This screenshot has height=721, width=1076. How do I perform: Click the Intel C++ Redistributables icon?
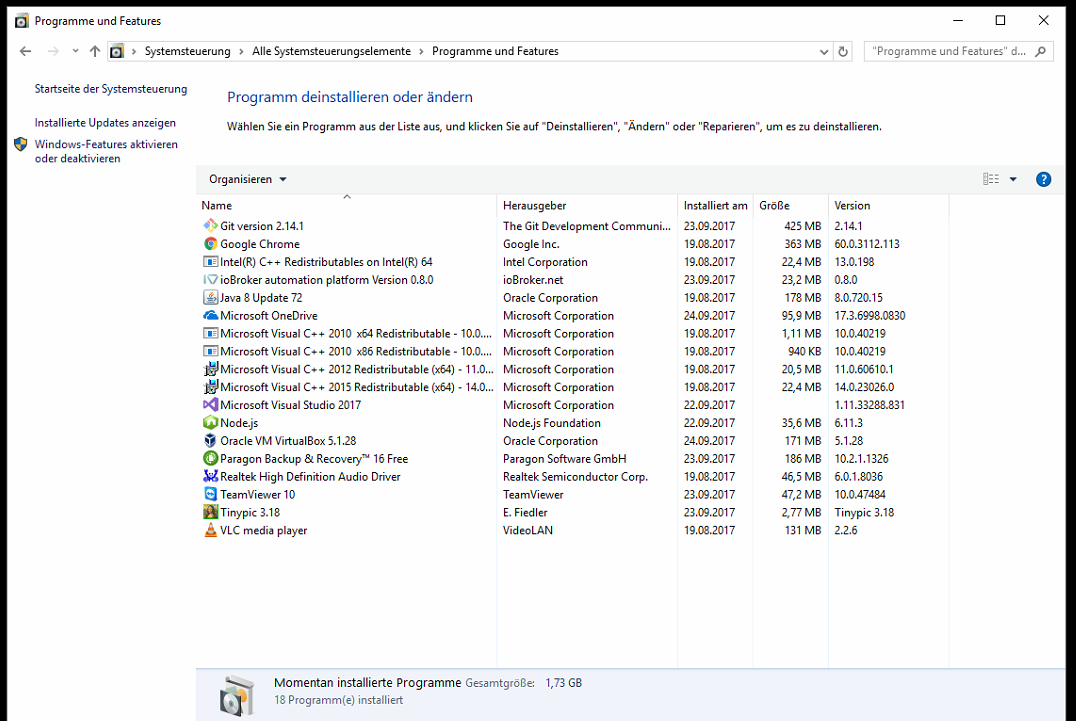tap(210, 261)
